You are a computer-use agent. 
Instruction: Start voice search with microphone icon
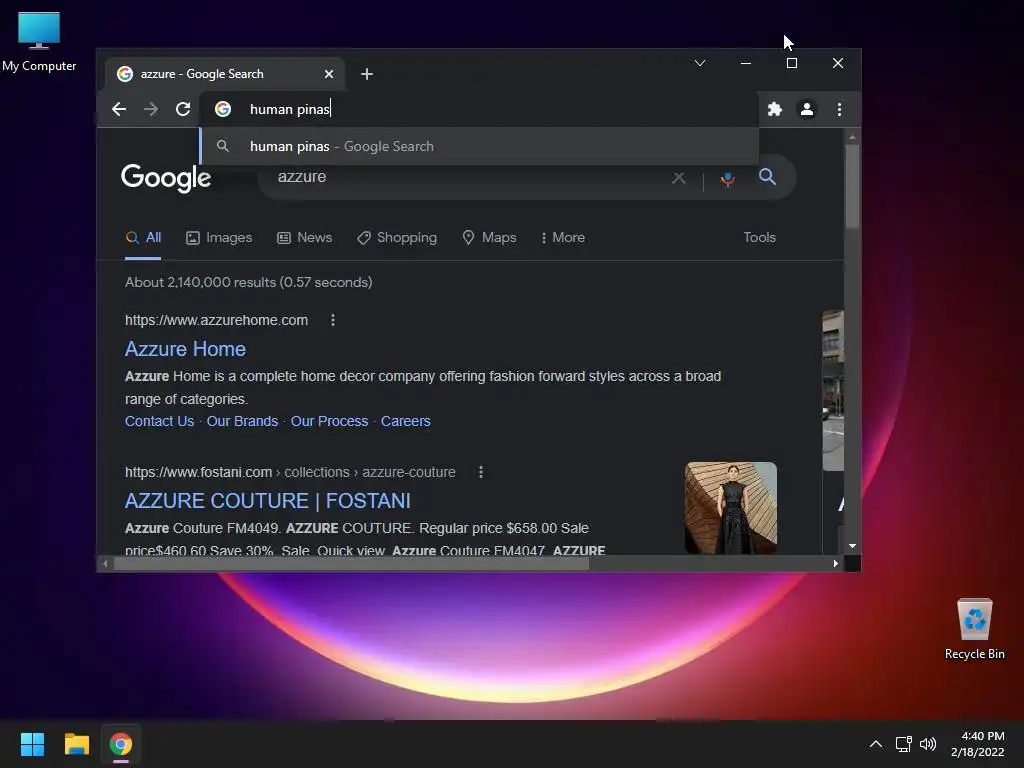[728, 178]
